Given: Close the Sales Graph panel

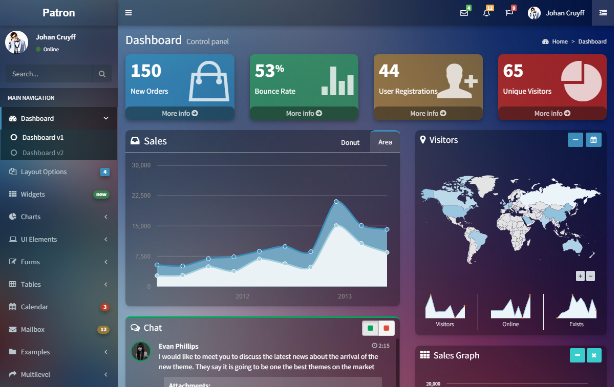Looking at the screenshot, I should point(594,355).
